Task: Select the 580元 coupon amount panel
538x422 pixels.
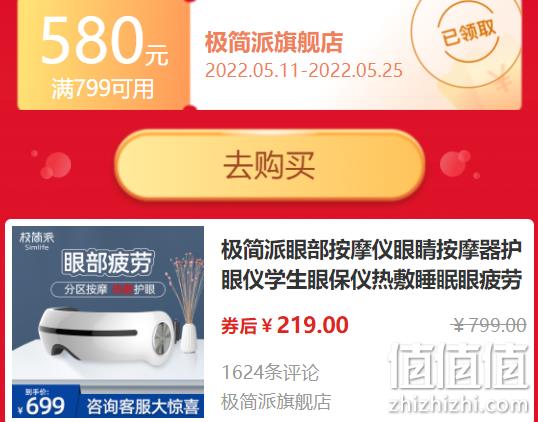Action: (x=103, y=55)
